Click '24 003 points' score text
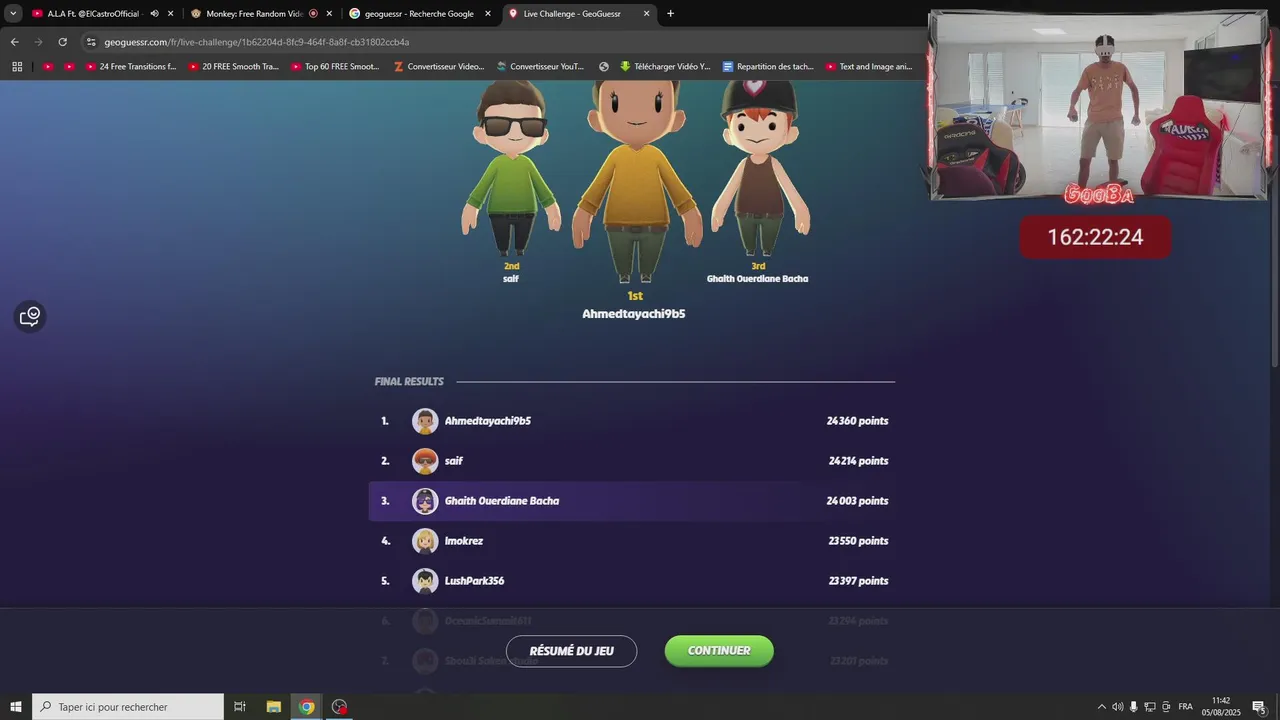Viewport: 1280px width, 720px height. coord(857,501)
